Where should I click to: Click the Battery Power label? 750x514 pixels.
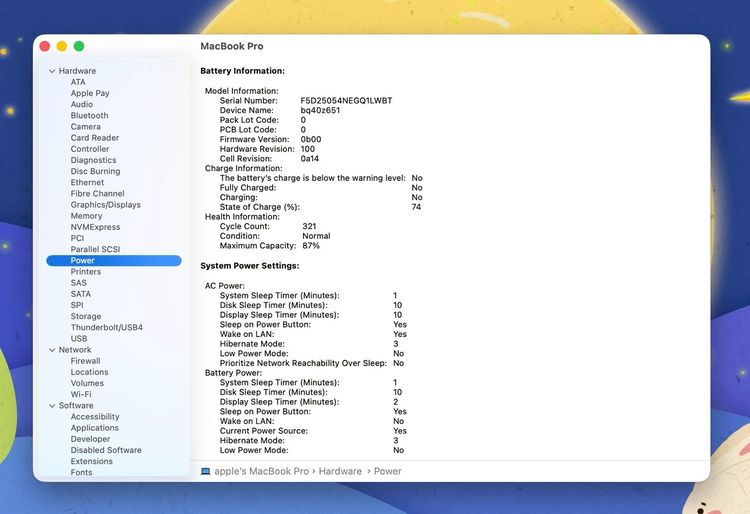tap(233, 373)
